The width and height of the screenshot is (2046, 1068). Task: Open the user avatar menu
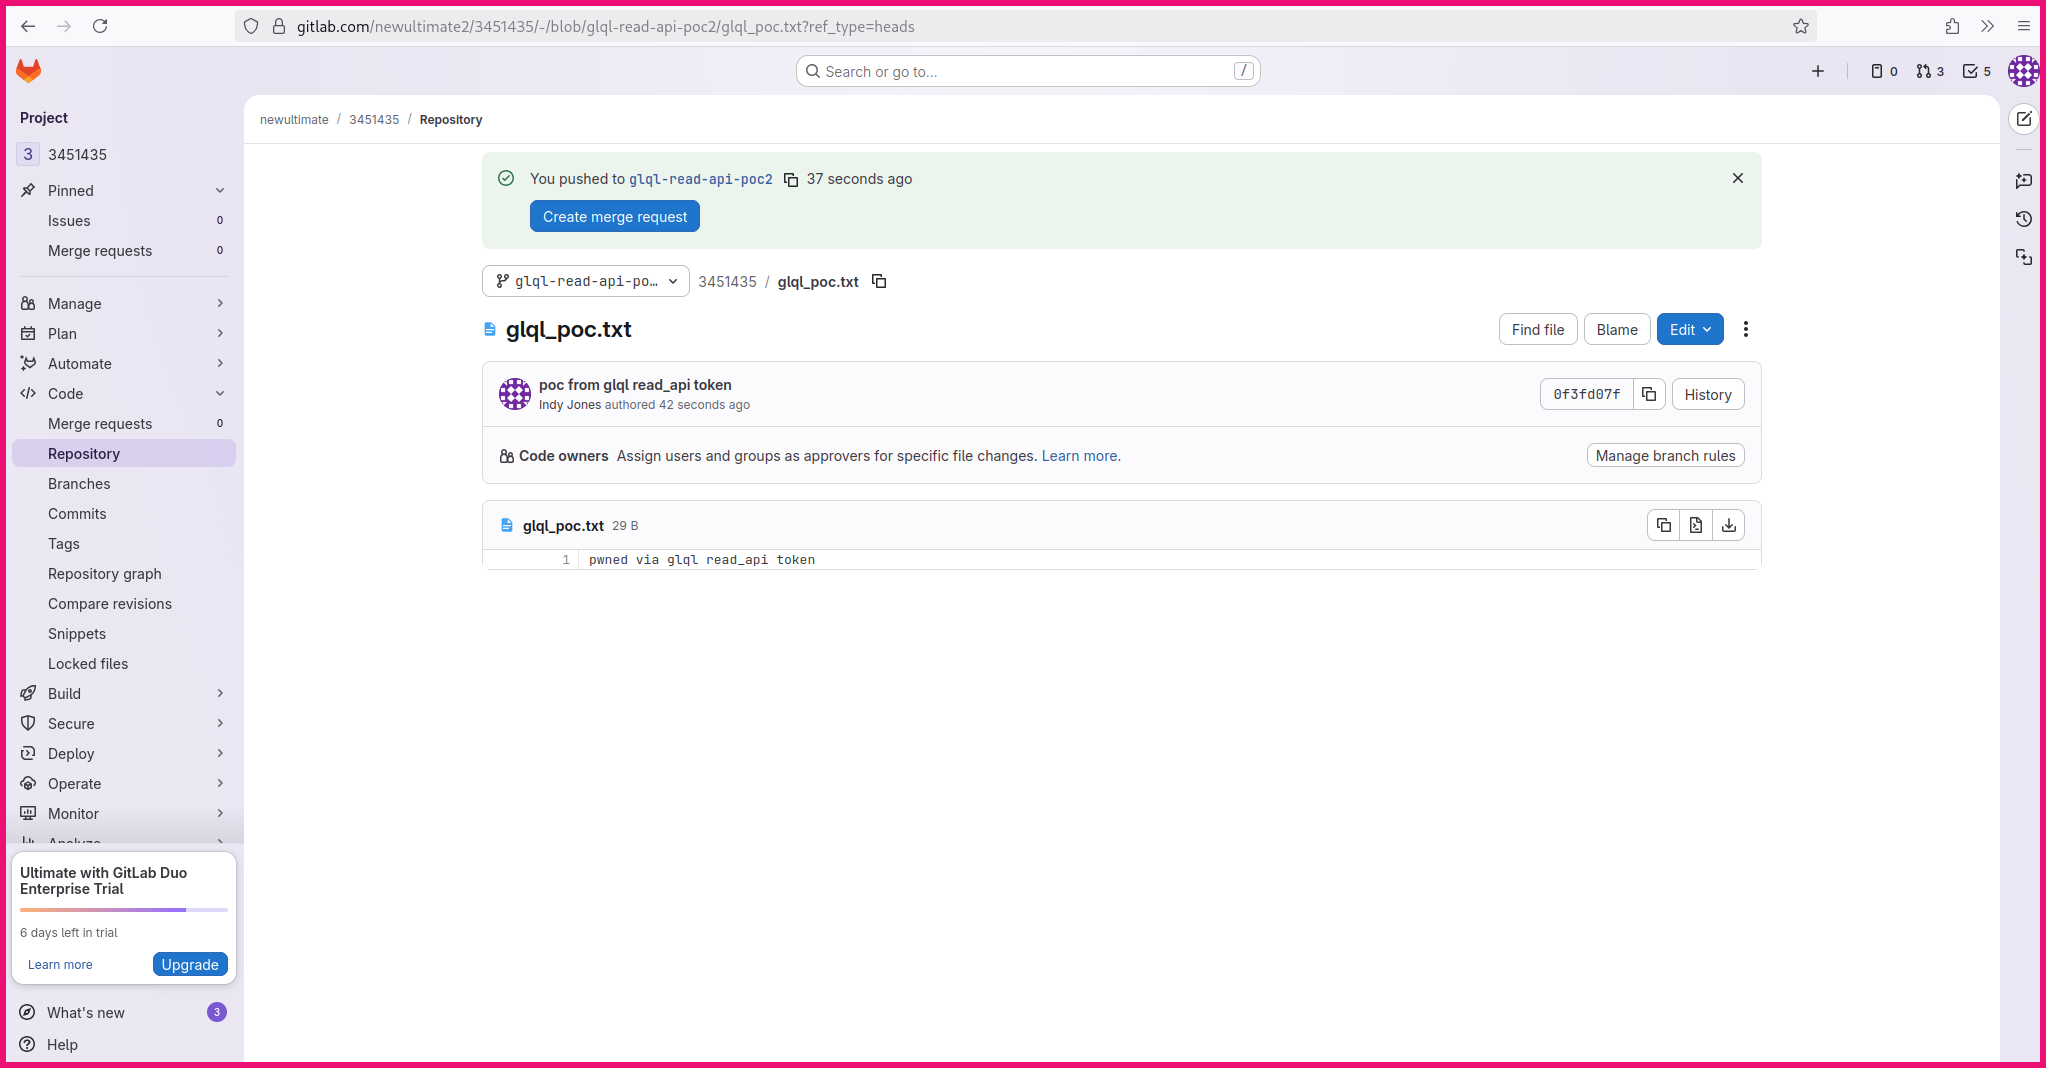point(2023,71)
